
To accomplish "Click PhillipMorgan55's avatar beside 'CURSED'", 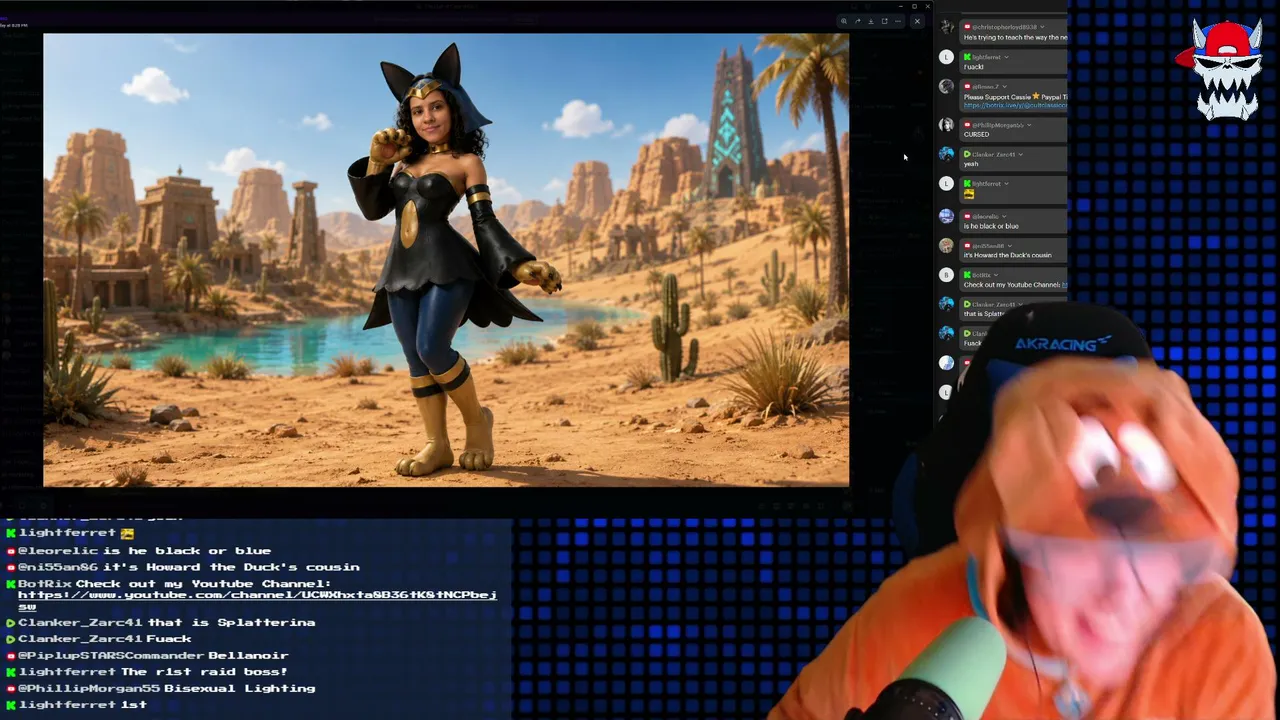I will pos(946,125).
